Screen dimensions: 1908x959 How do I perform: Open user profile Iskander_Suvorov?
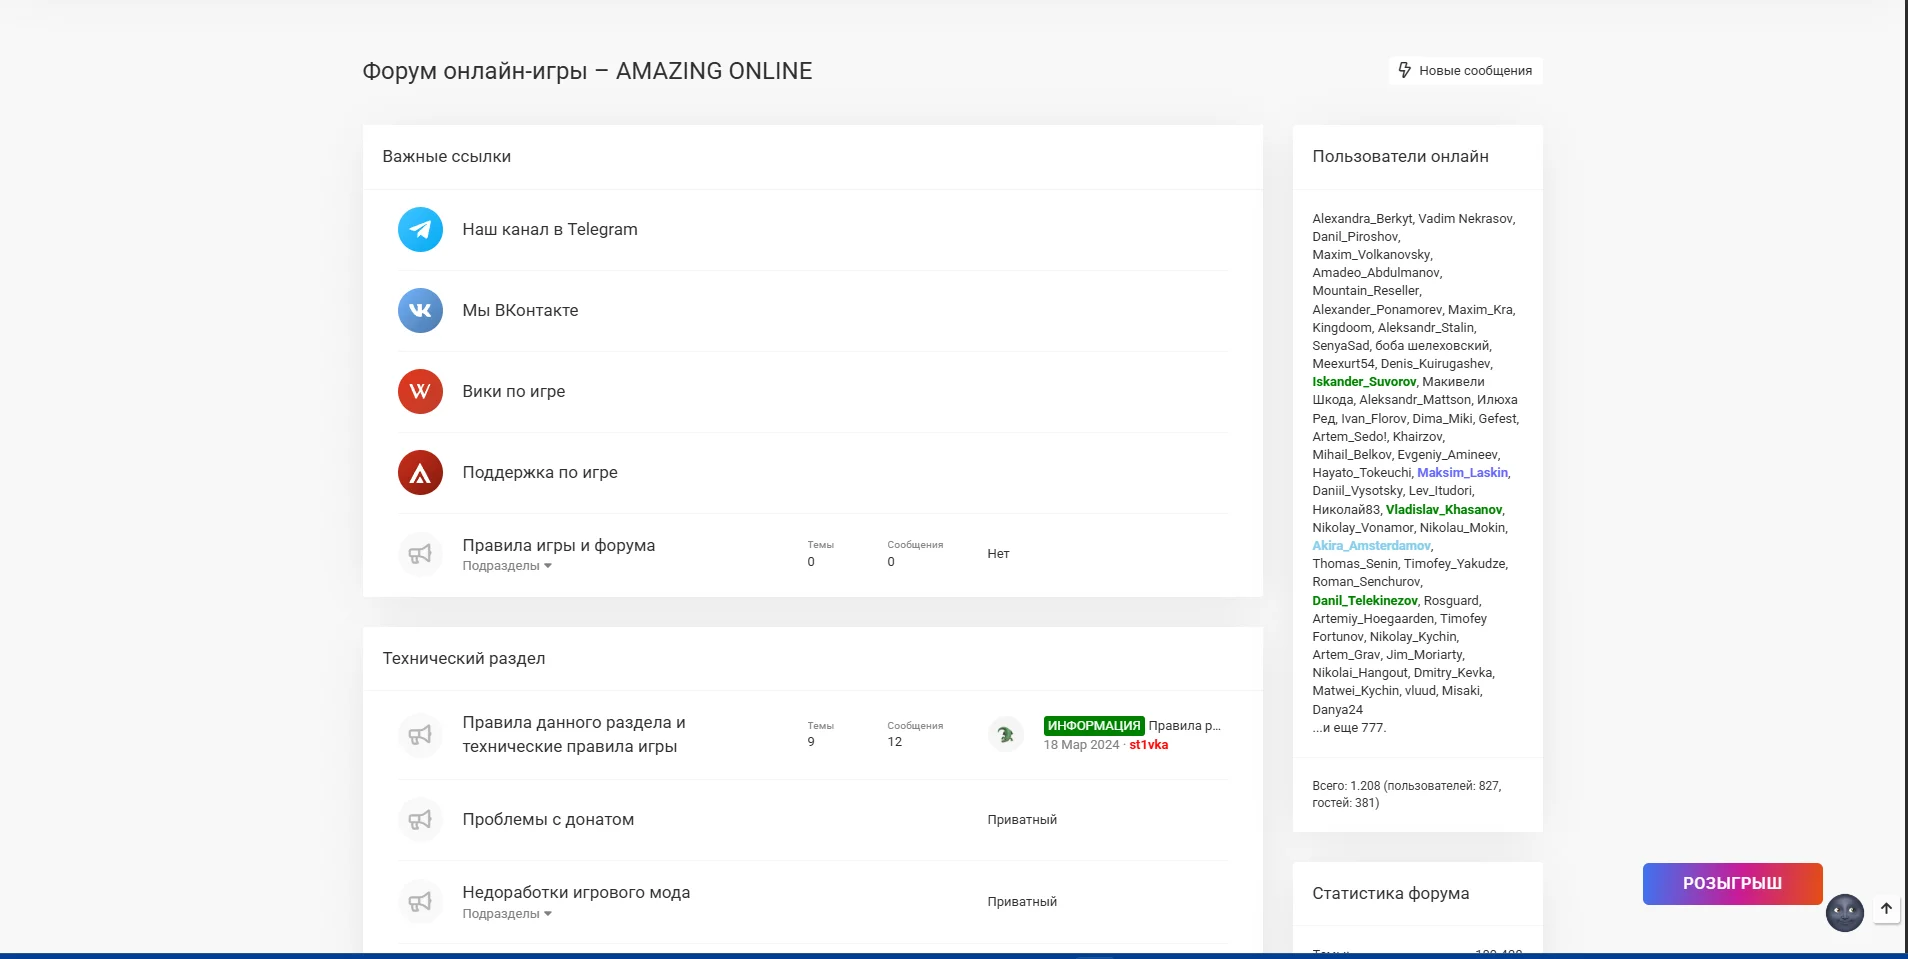coord(1364,382)
